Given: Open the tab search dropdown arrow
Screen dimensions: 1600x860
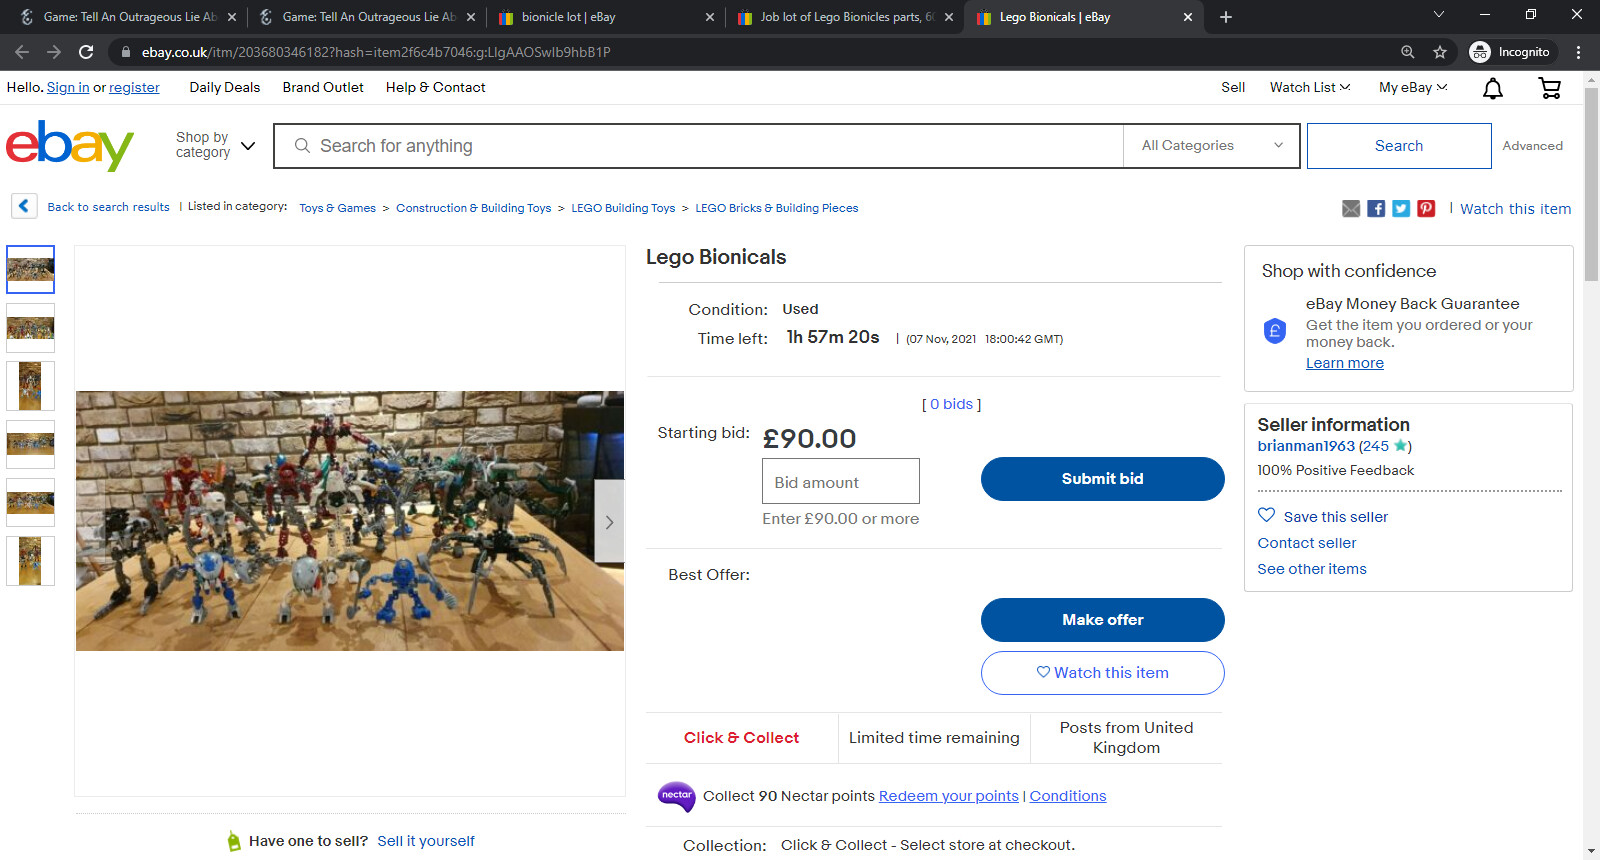Looking at the screenshot, I should pos(1439,15).
